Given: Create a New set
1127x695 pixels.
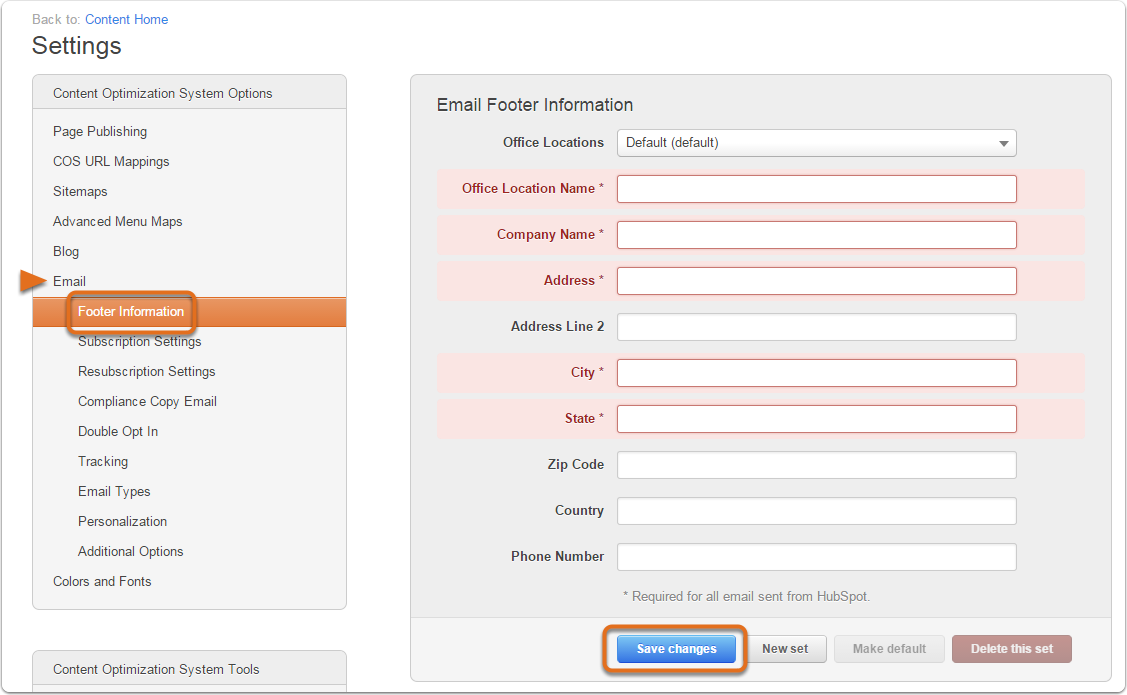Looking at the screenshot, I should pyautogui.click(x=785, y=649).
